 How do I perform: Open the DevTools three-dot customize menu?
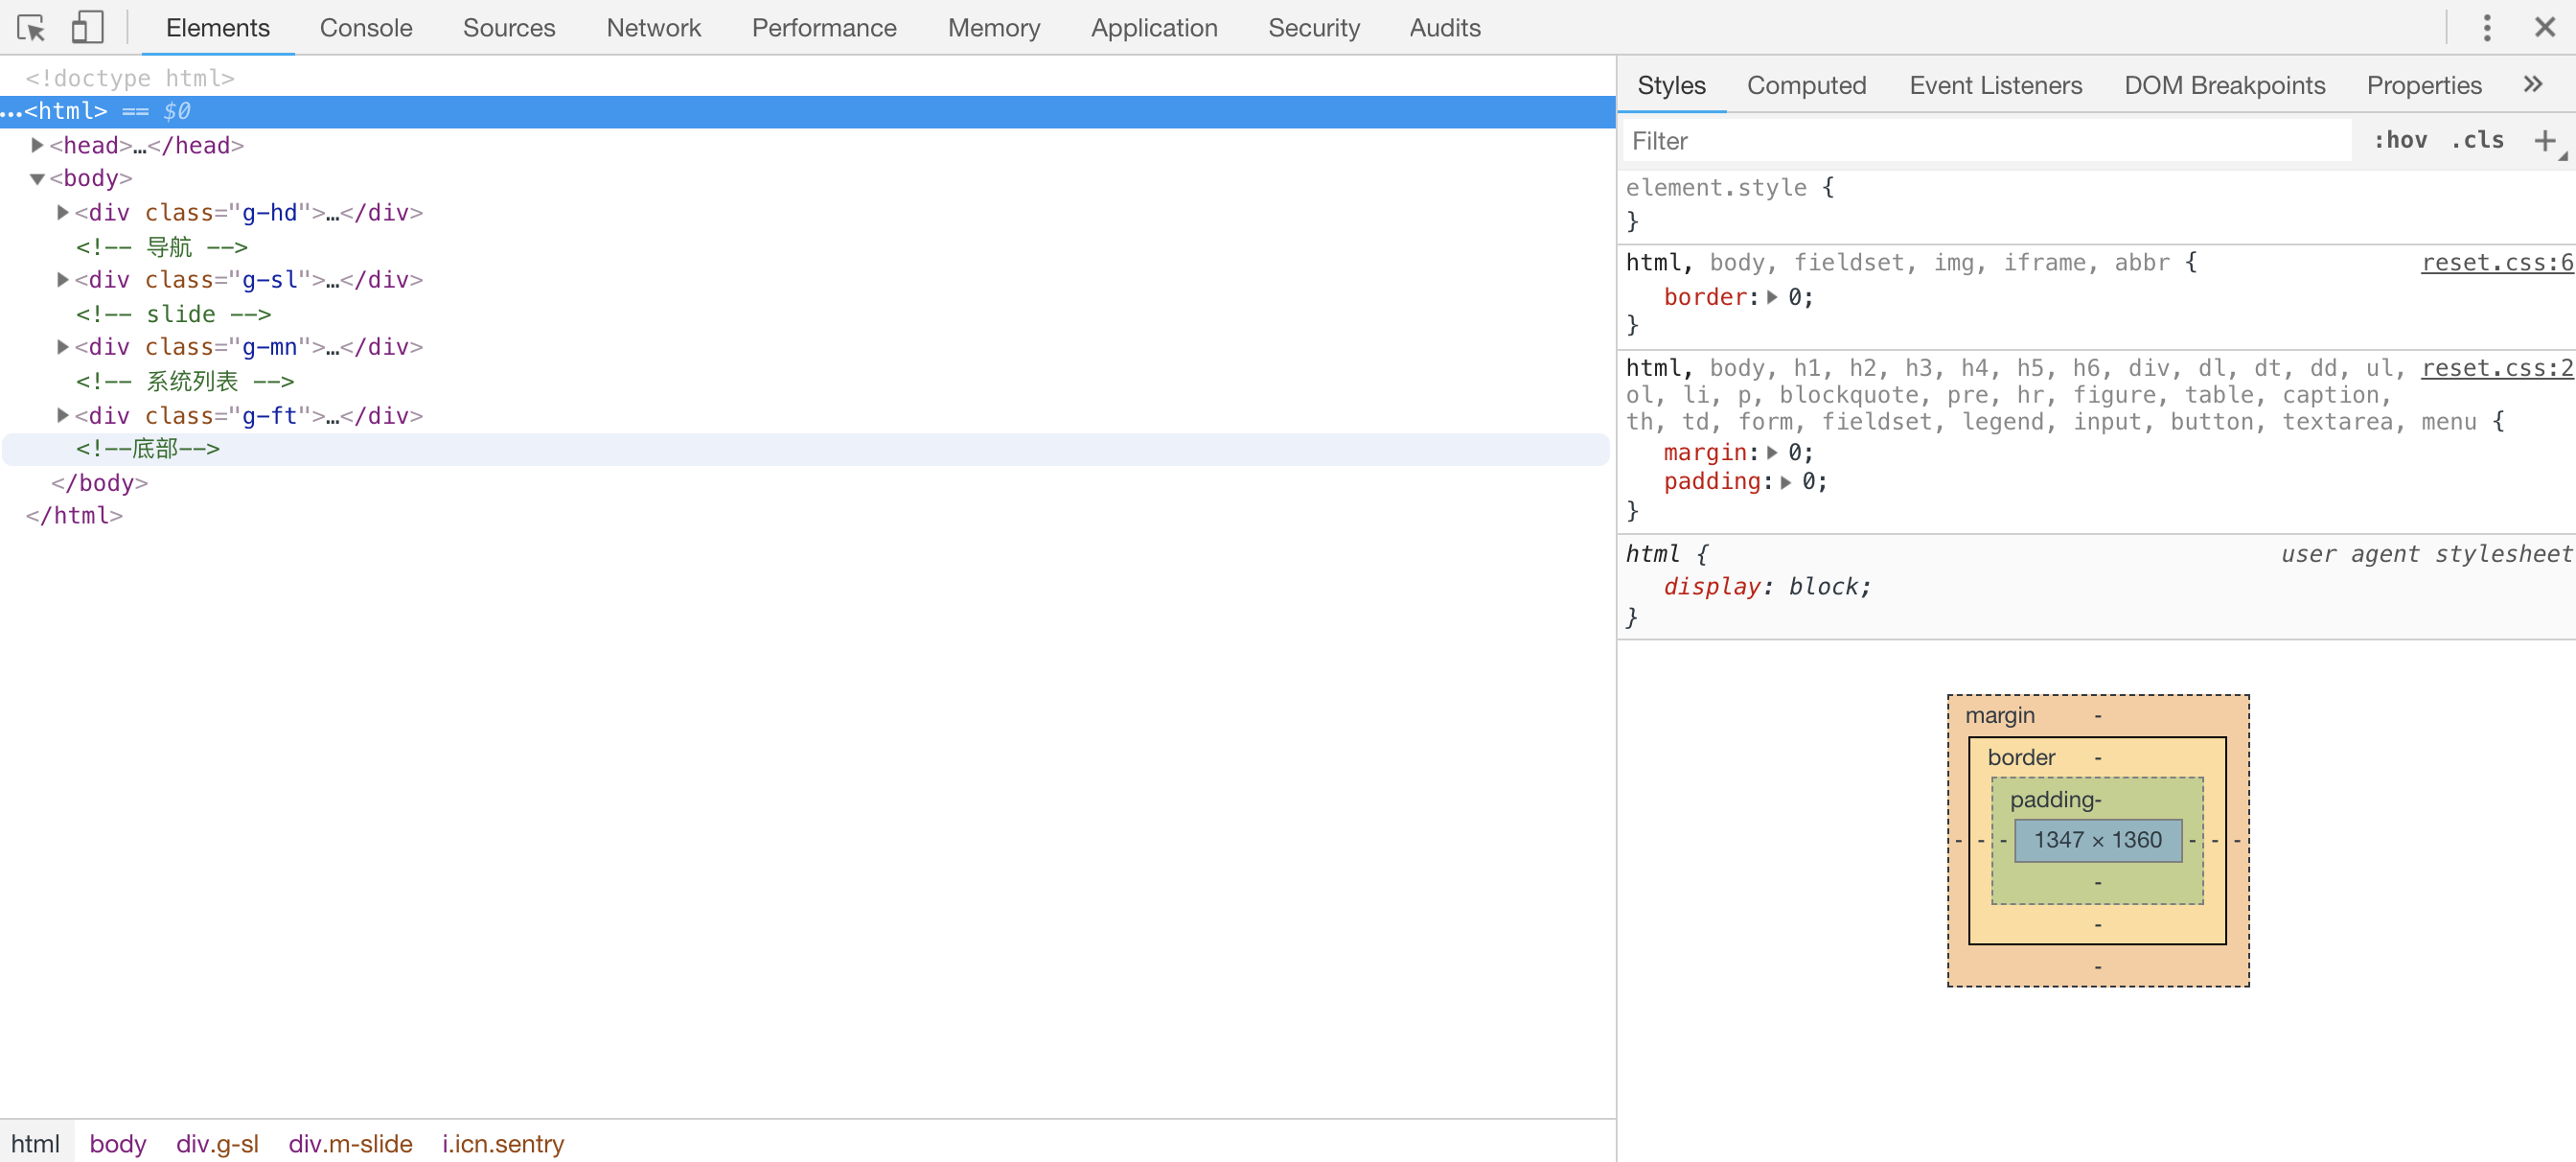[x=2486, y=27]
